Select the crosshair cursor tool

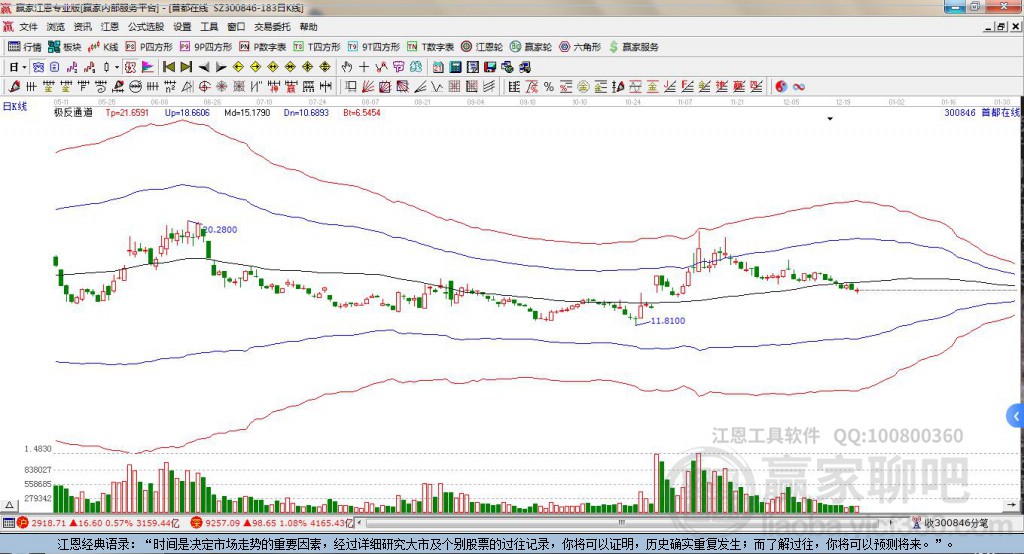pos(364,67)
